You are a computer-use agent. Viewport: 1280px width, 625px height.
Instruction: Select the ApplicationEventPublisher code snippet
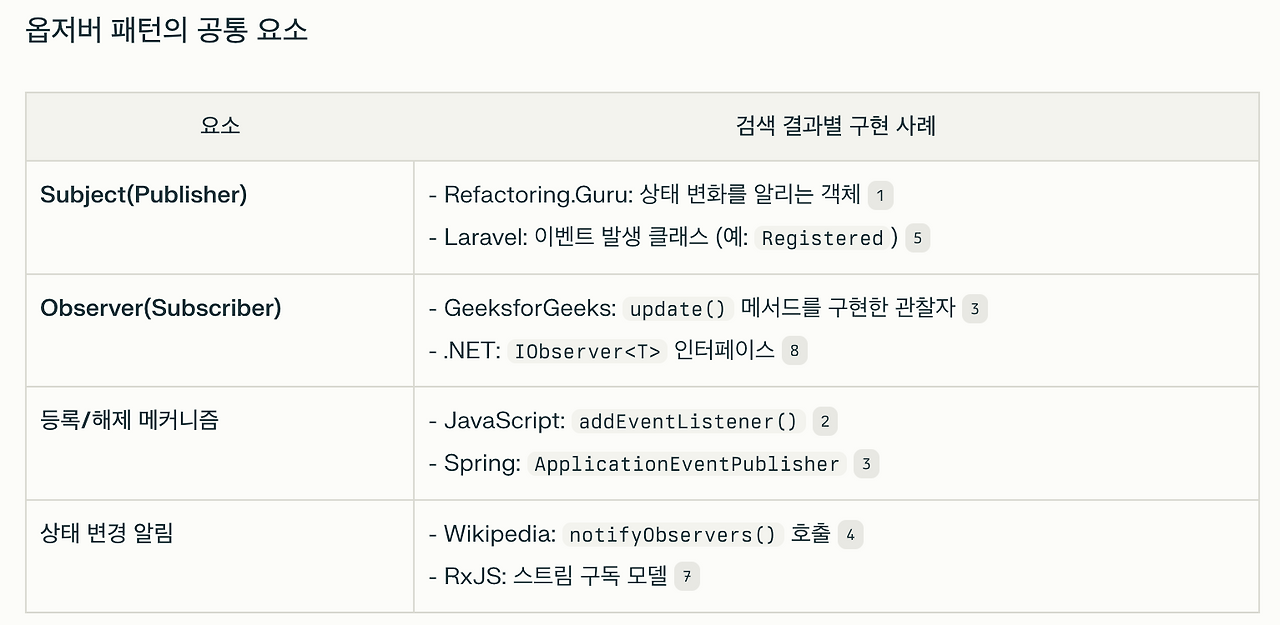tap(687, 464)
